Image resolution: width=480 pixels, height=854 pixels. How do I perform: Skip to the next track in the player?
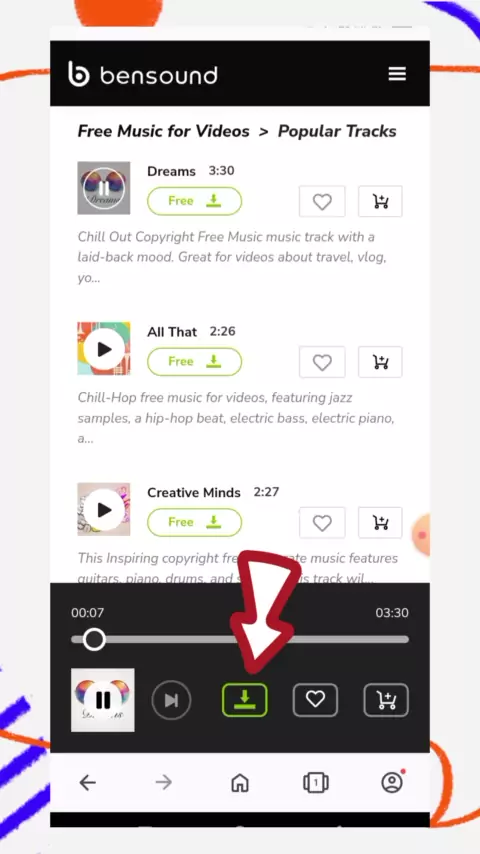pyautogui.click(x=171, y=700)
